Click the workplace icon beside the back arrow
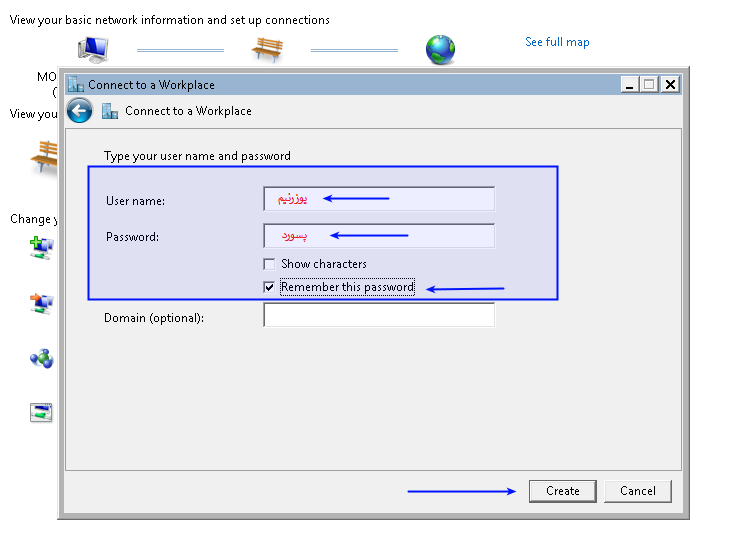 [110, 111]
